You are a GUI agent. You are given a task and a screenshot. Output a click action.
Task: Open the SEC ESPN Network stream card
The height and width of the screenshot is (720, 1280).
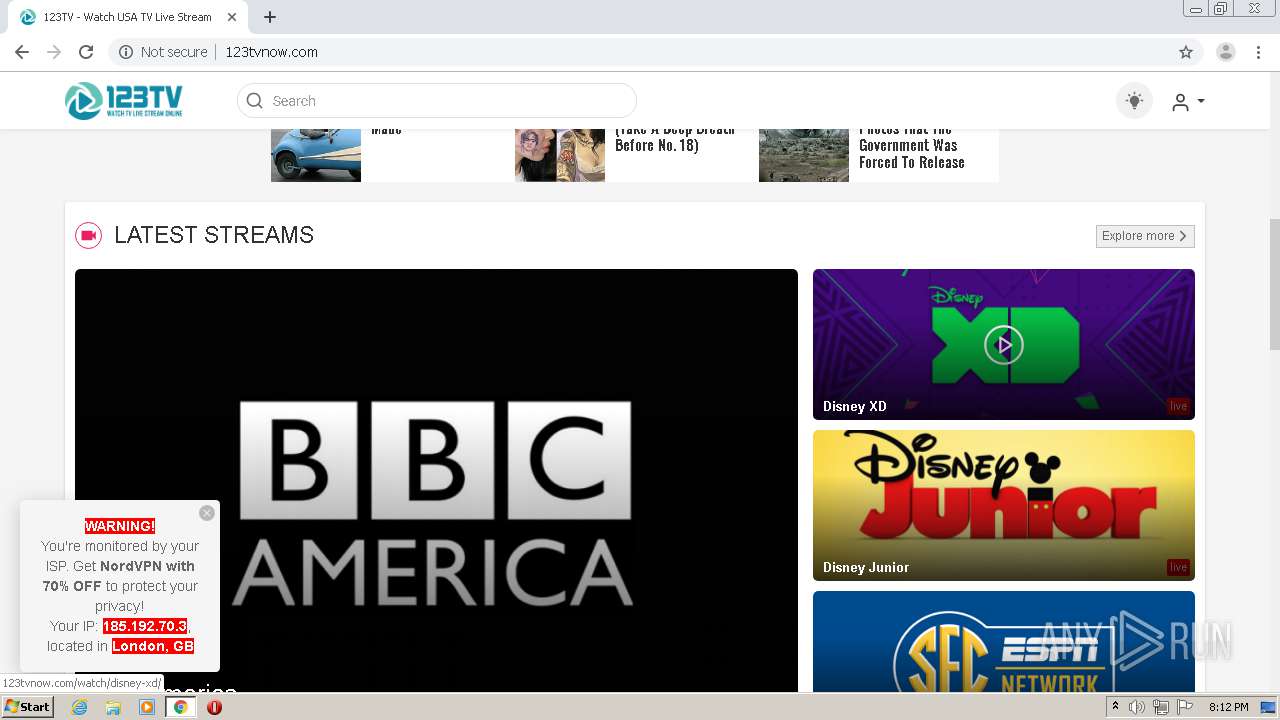pos(1004,641)
